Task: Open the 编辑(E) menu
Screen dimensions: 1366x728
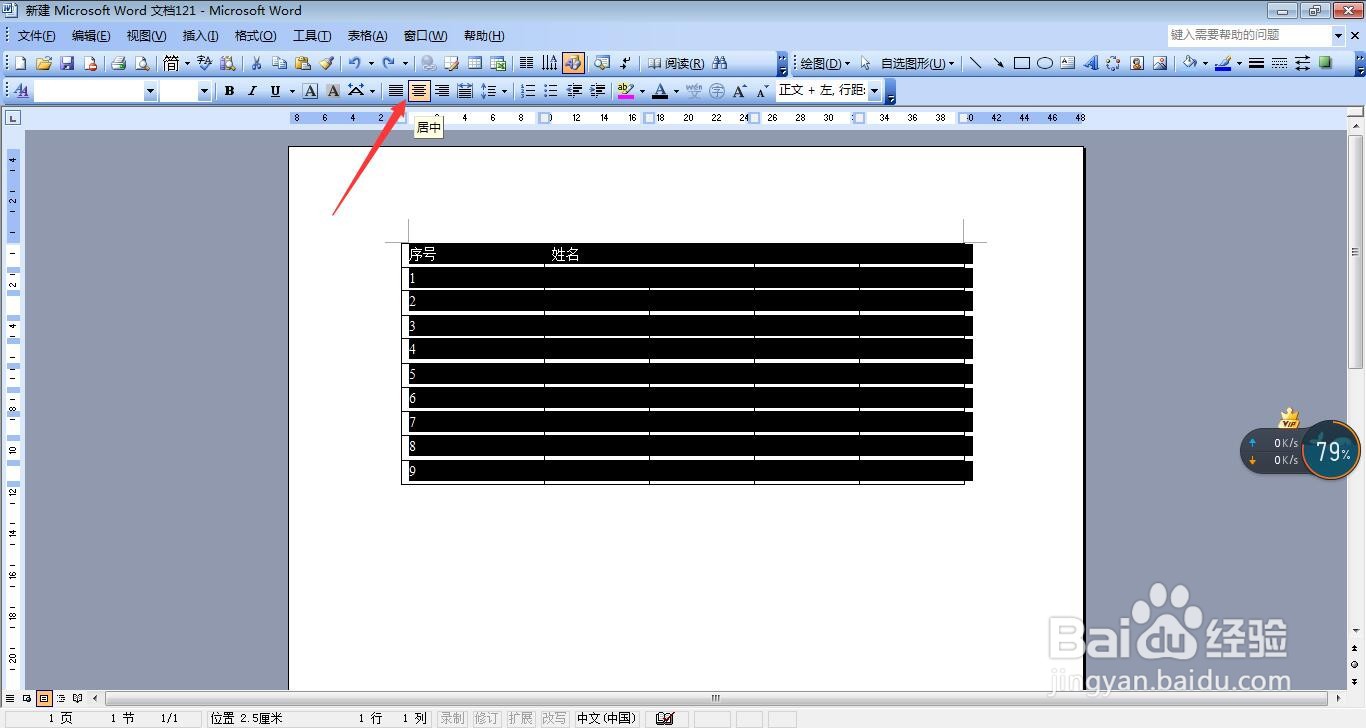Action: point(91,36)
